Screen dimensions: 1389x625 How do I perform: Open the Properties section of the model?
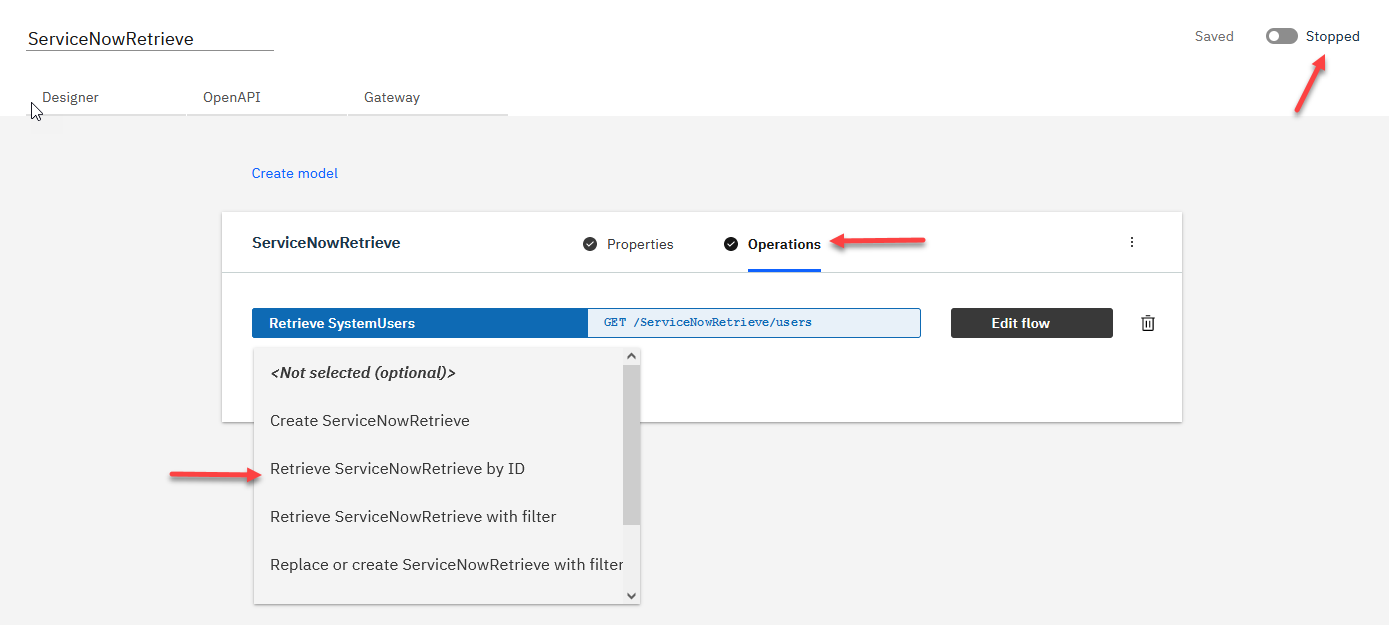click(640, 244)
